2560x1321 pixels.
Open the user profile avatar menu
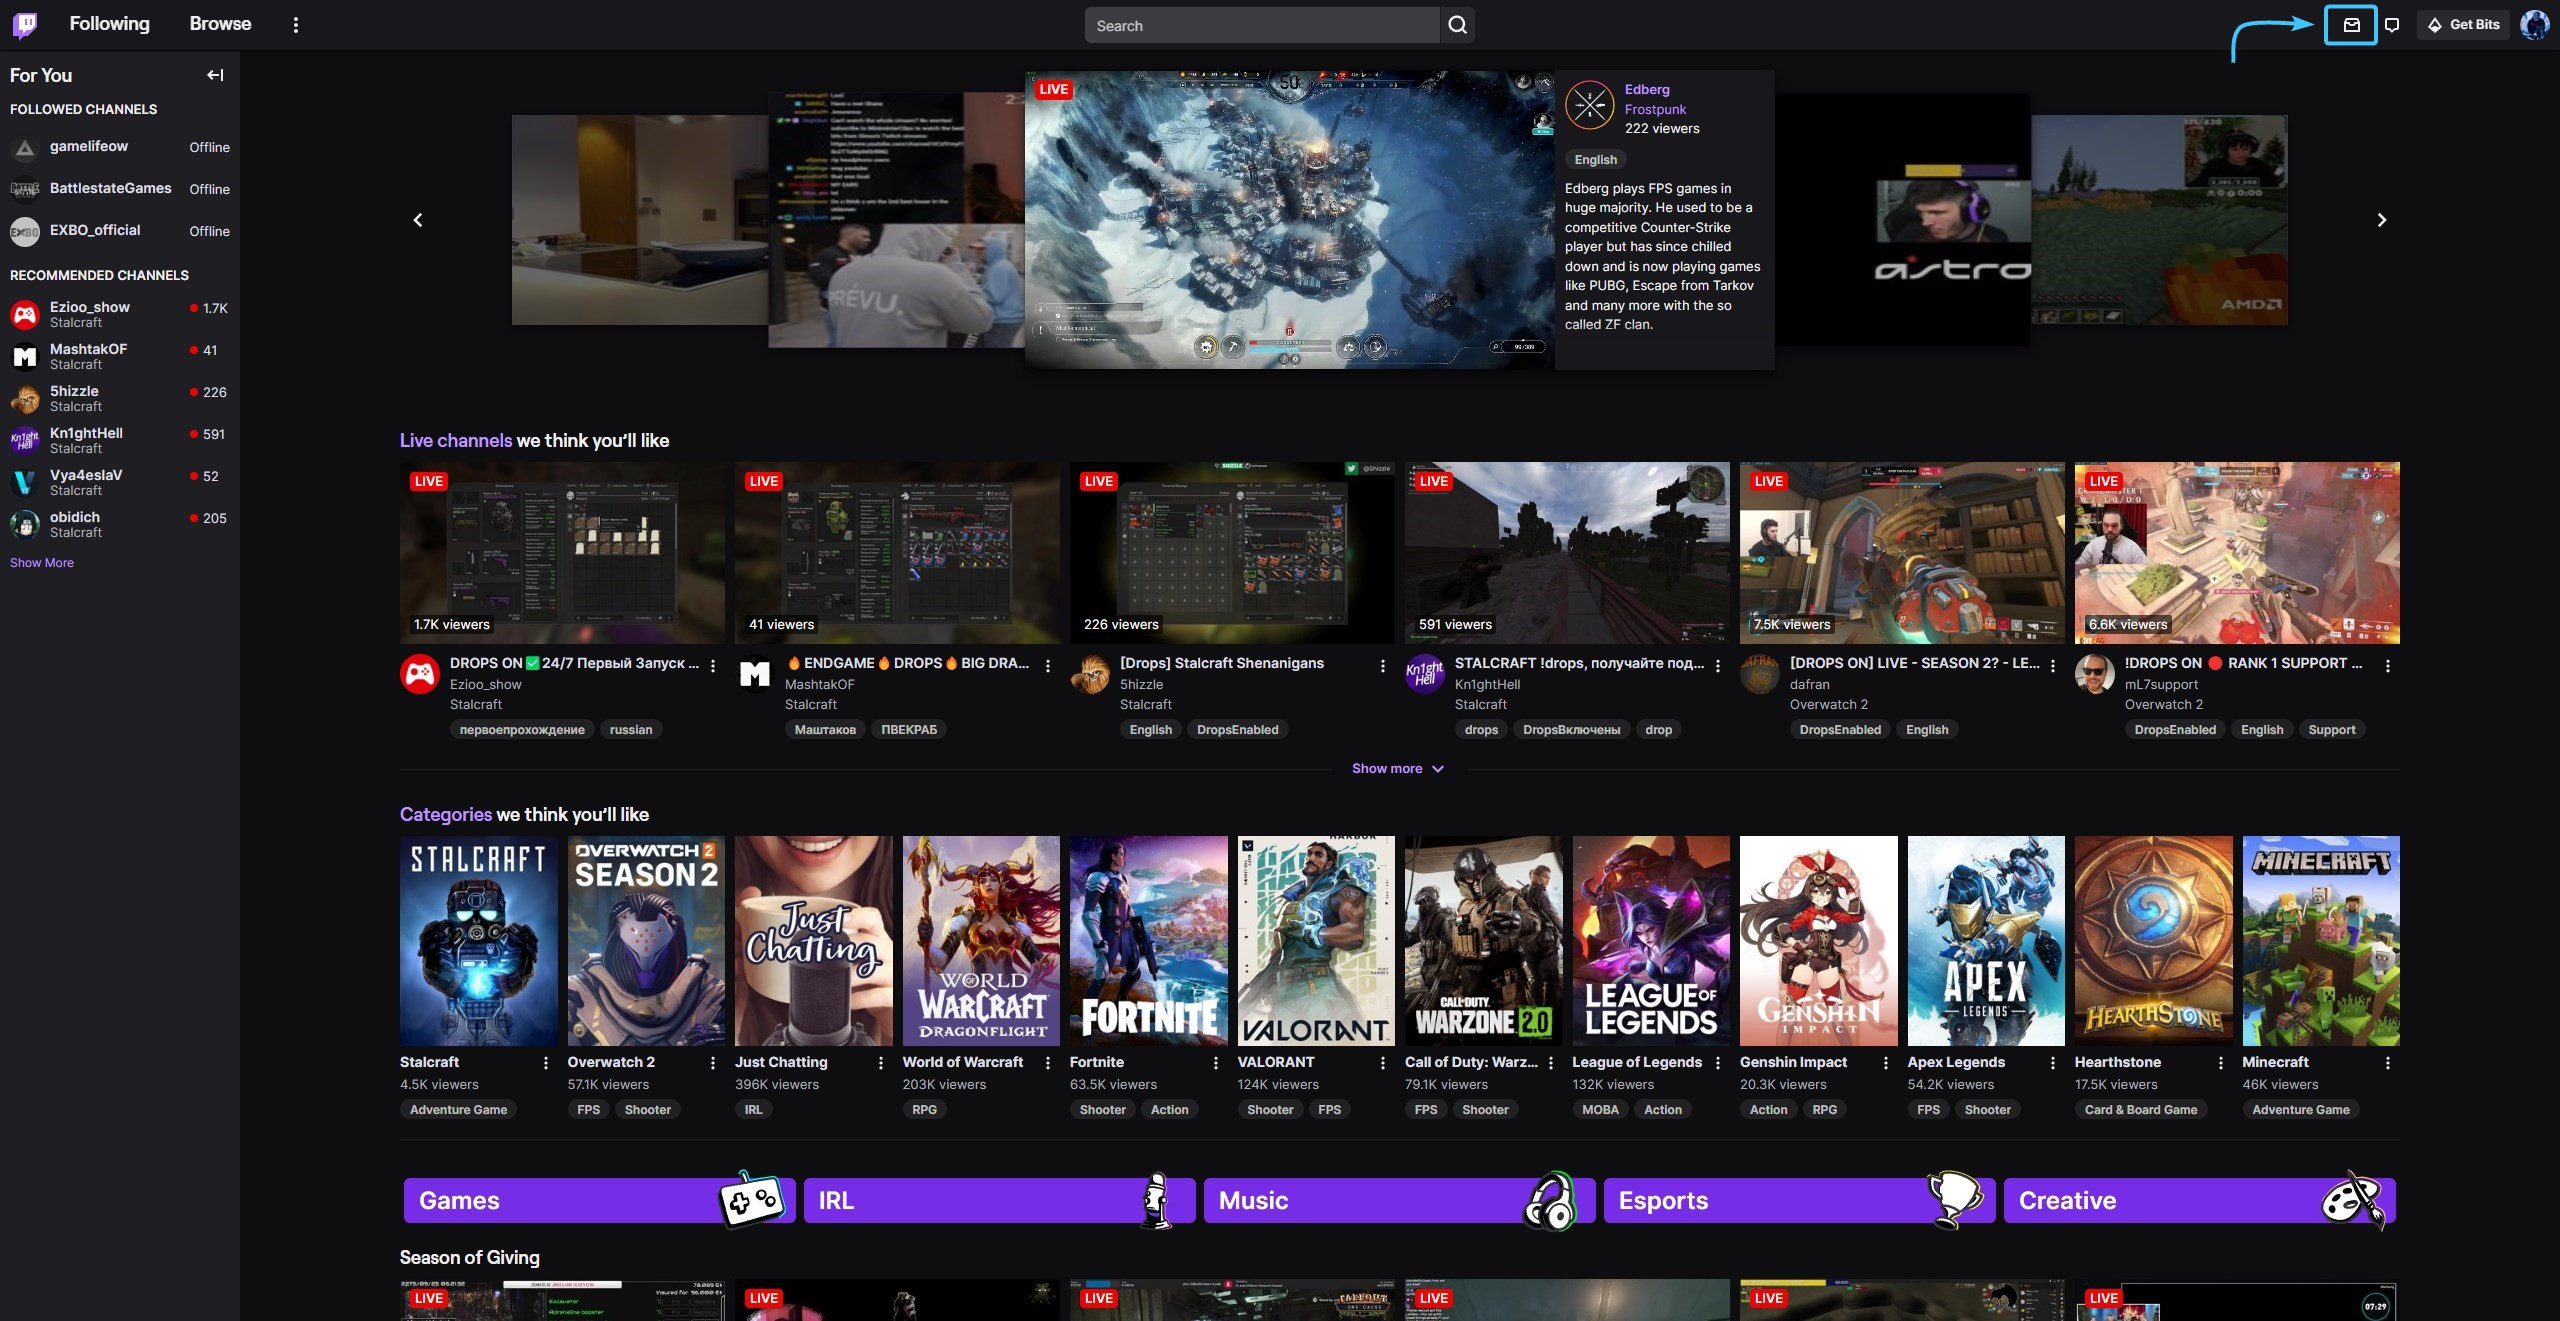2534,25
